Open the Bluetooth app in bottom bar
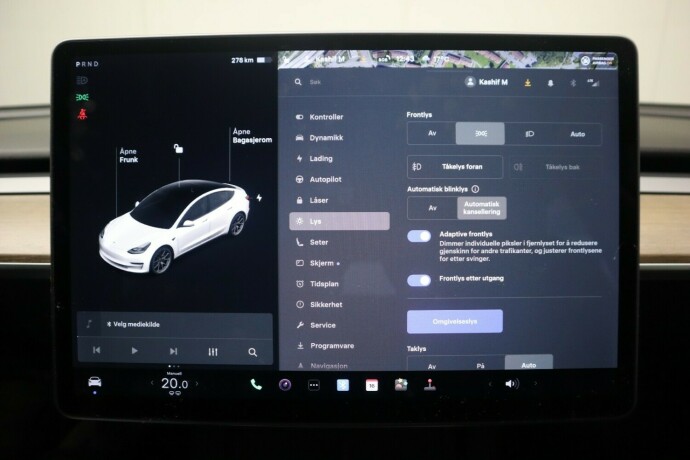Screen dimensions: 690x460 (x=343, y=385)
